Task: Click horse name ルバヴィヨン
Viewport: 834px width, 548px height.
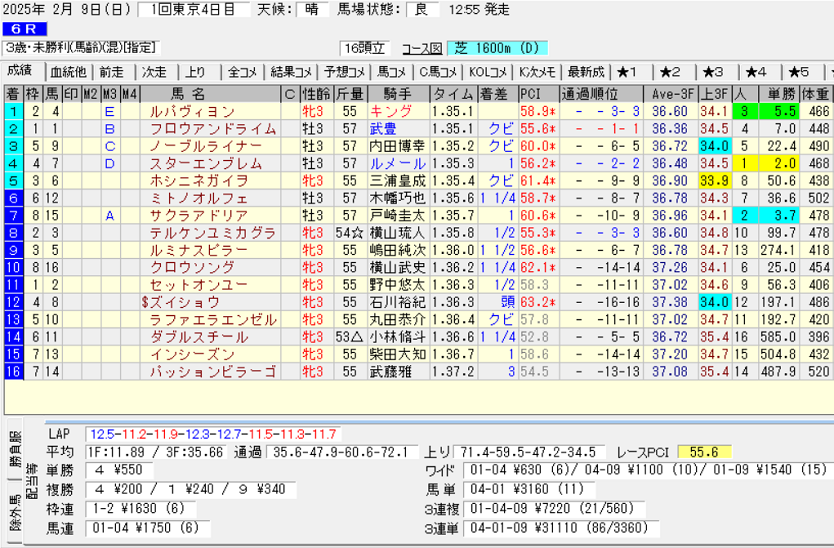Action: coord(192,111)
